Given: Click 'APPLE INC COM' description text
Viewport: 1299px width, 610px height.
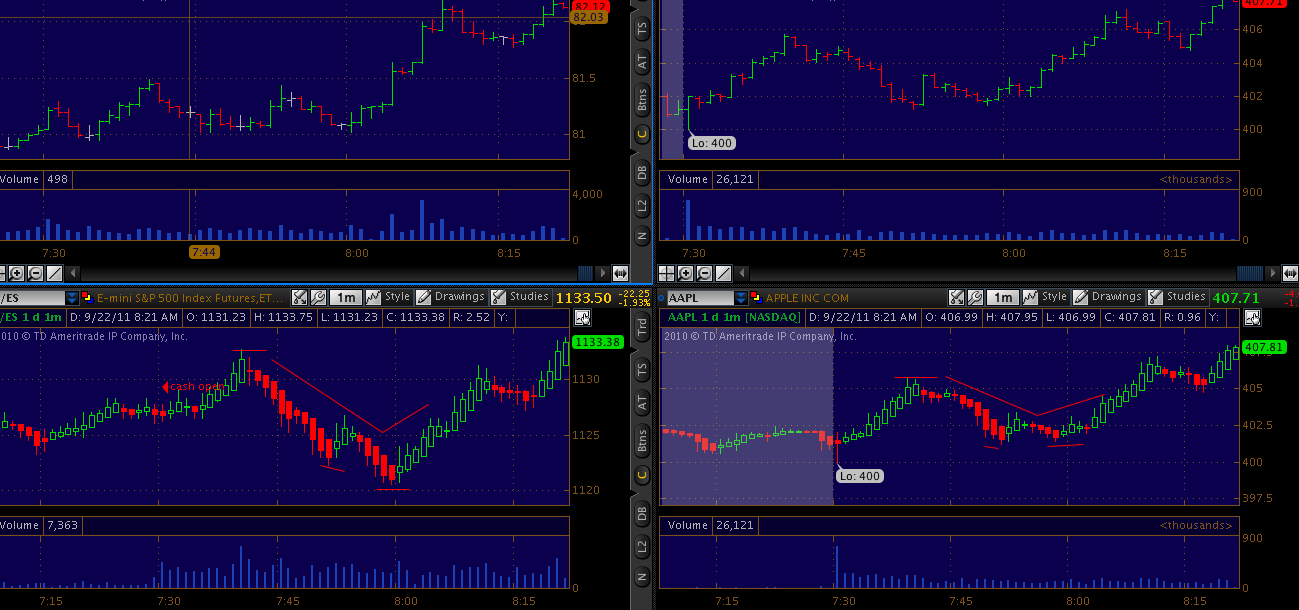Looking at the screenshot, I should [807, 298].
